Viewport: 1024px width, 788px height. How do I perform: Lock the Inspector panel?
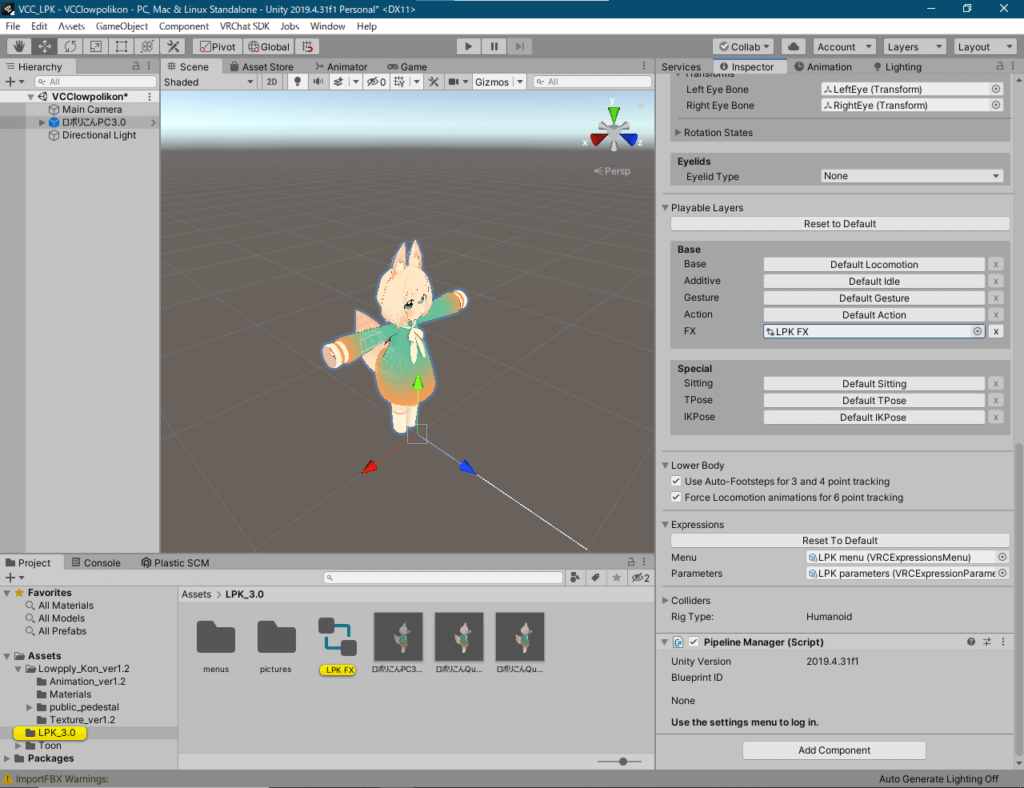(999, 66)
